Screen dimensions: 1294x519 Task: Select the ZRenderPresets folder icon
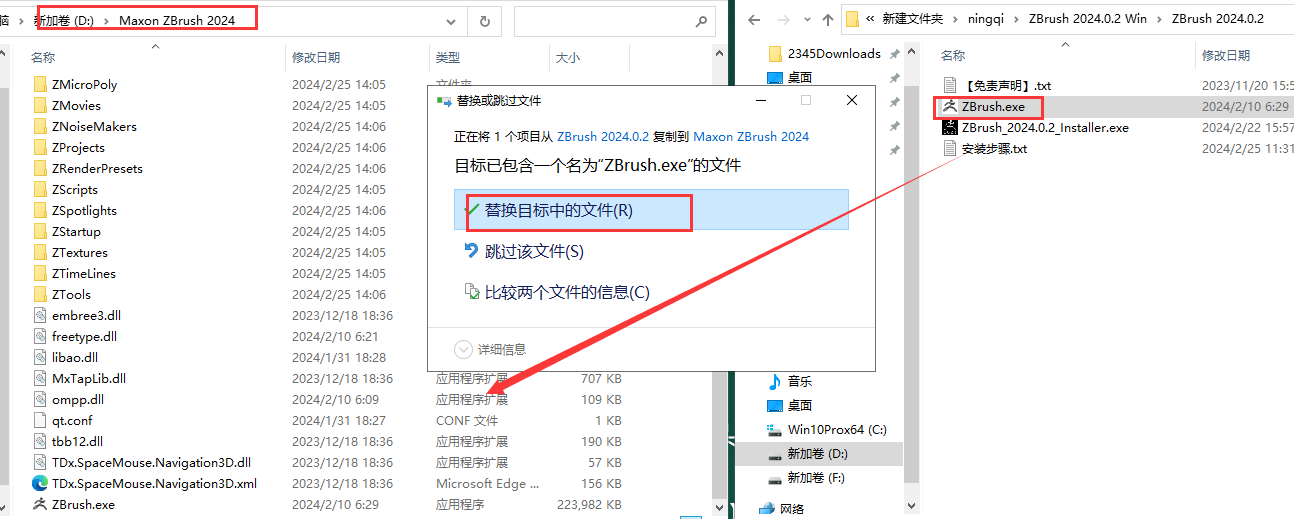coord(40,168)
